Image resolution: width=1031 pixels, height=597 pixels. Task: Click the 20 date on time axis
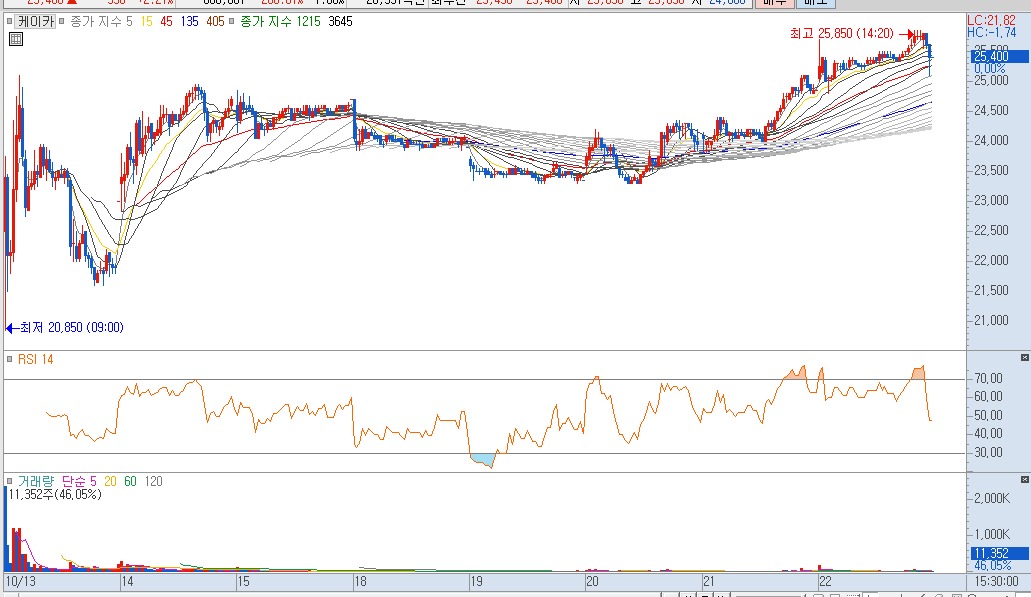coord(592,581)
